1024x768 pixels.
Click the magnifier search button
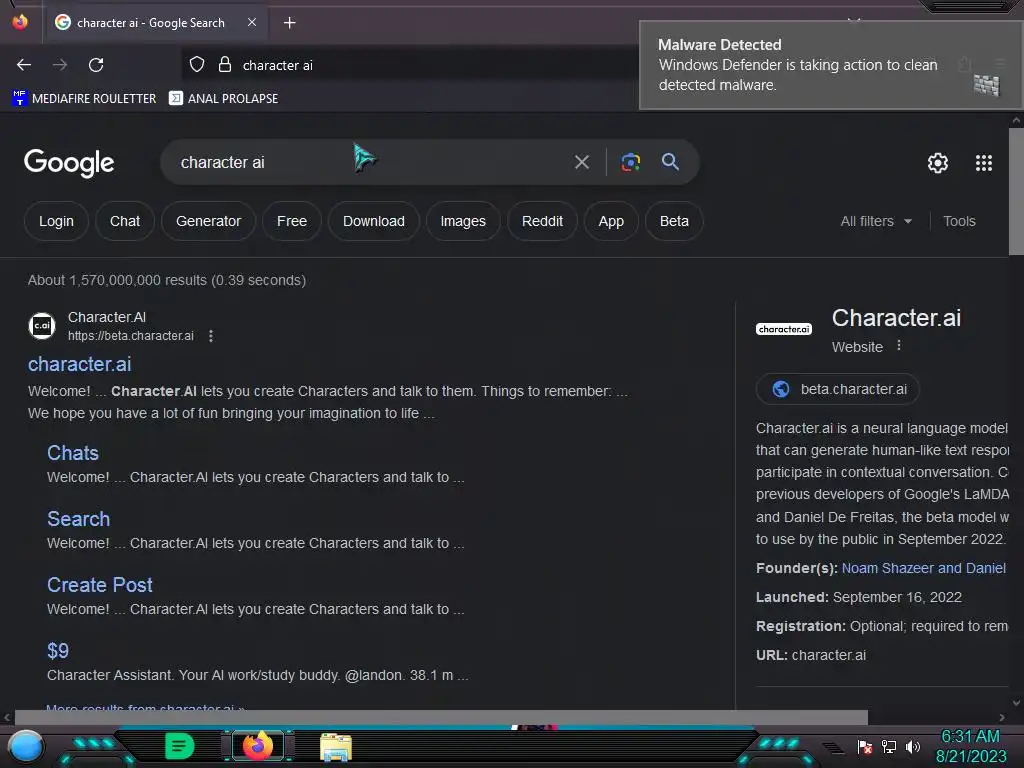[670, 162]
